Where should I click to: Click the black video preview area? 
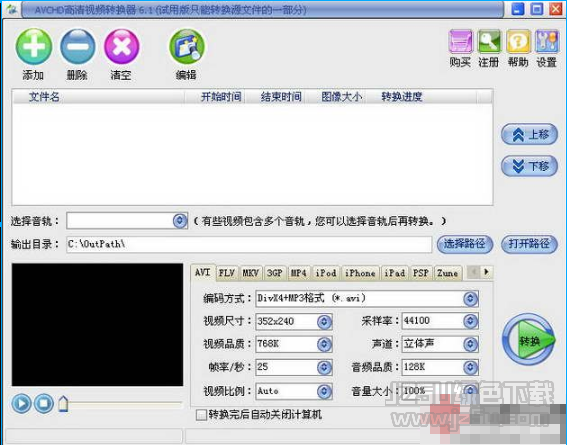pos(97,325)
